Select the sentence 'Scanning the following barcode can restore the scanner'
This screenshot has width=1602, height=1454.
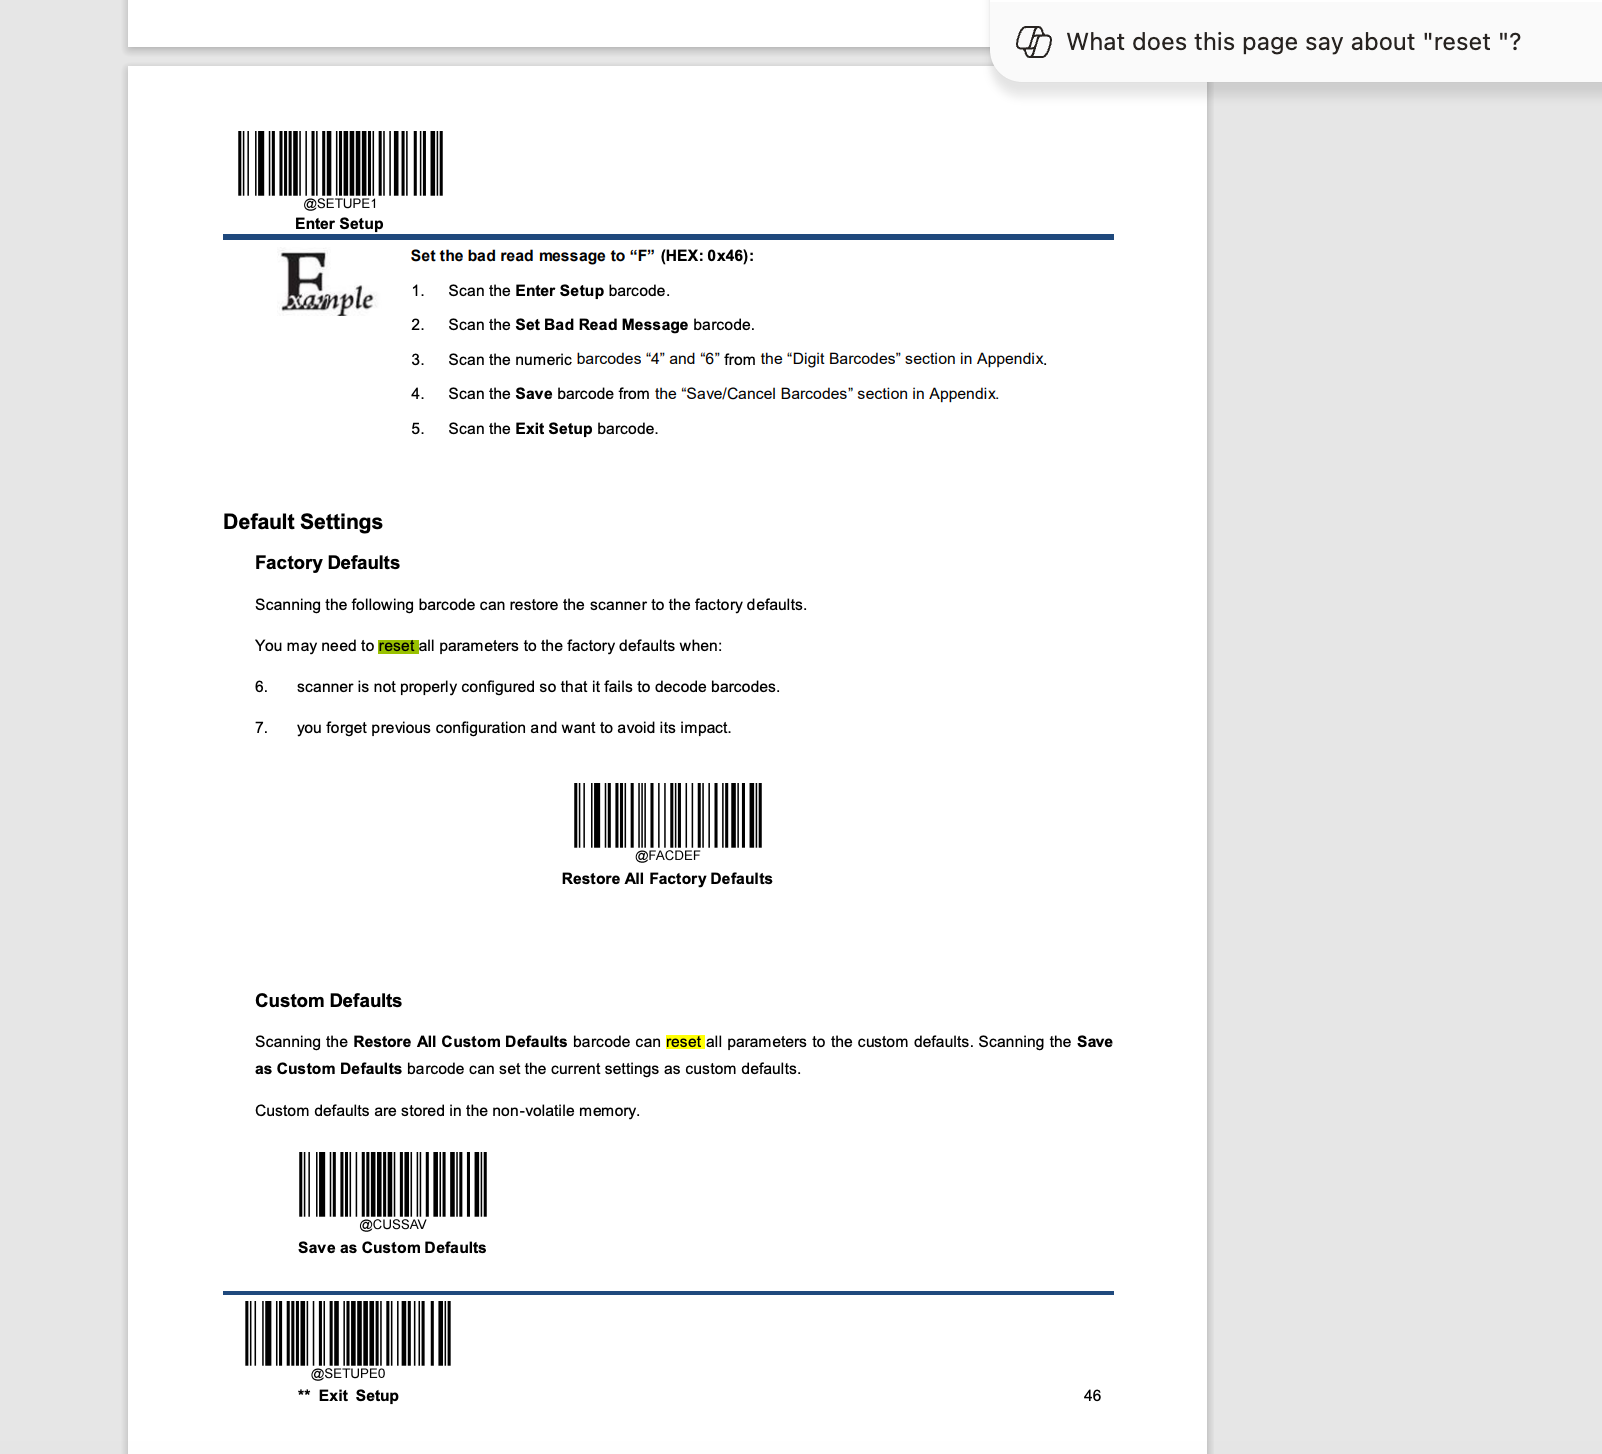pos(531,605)
